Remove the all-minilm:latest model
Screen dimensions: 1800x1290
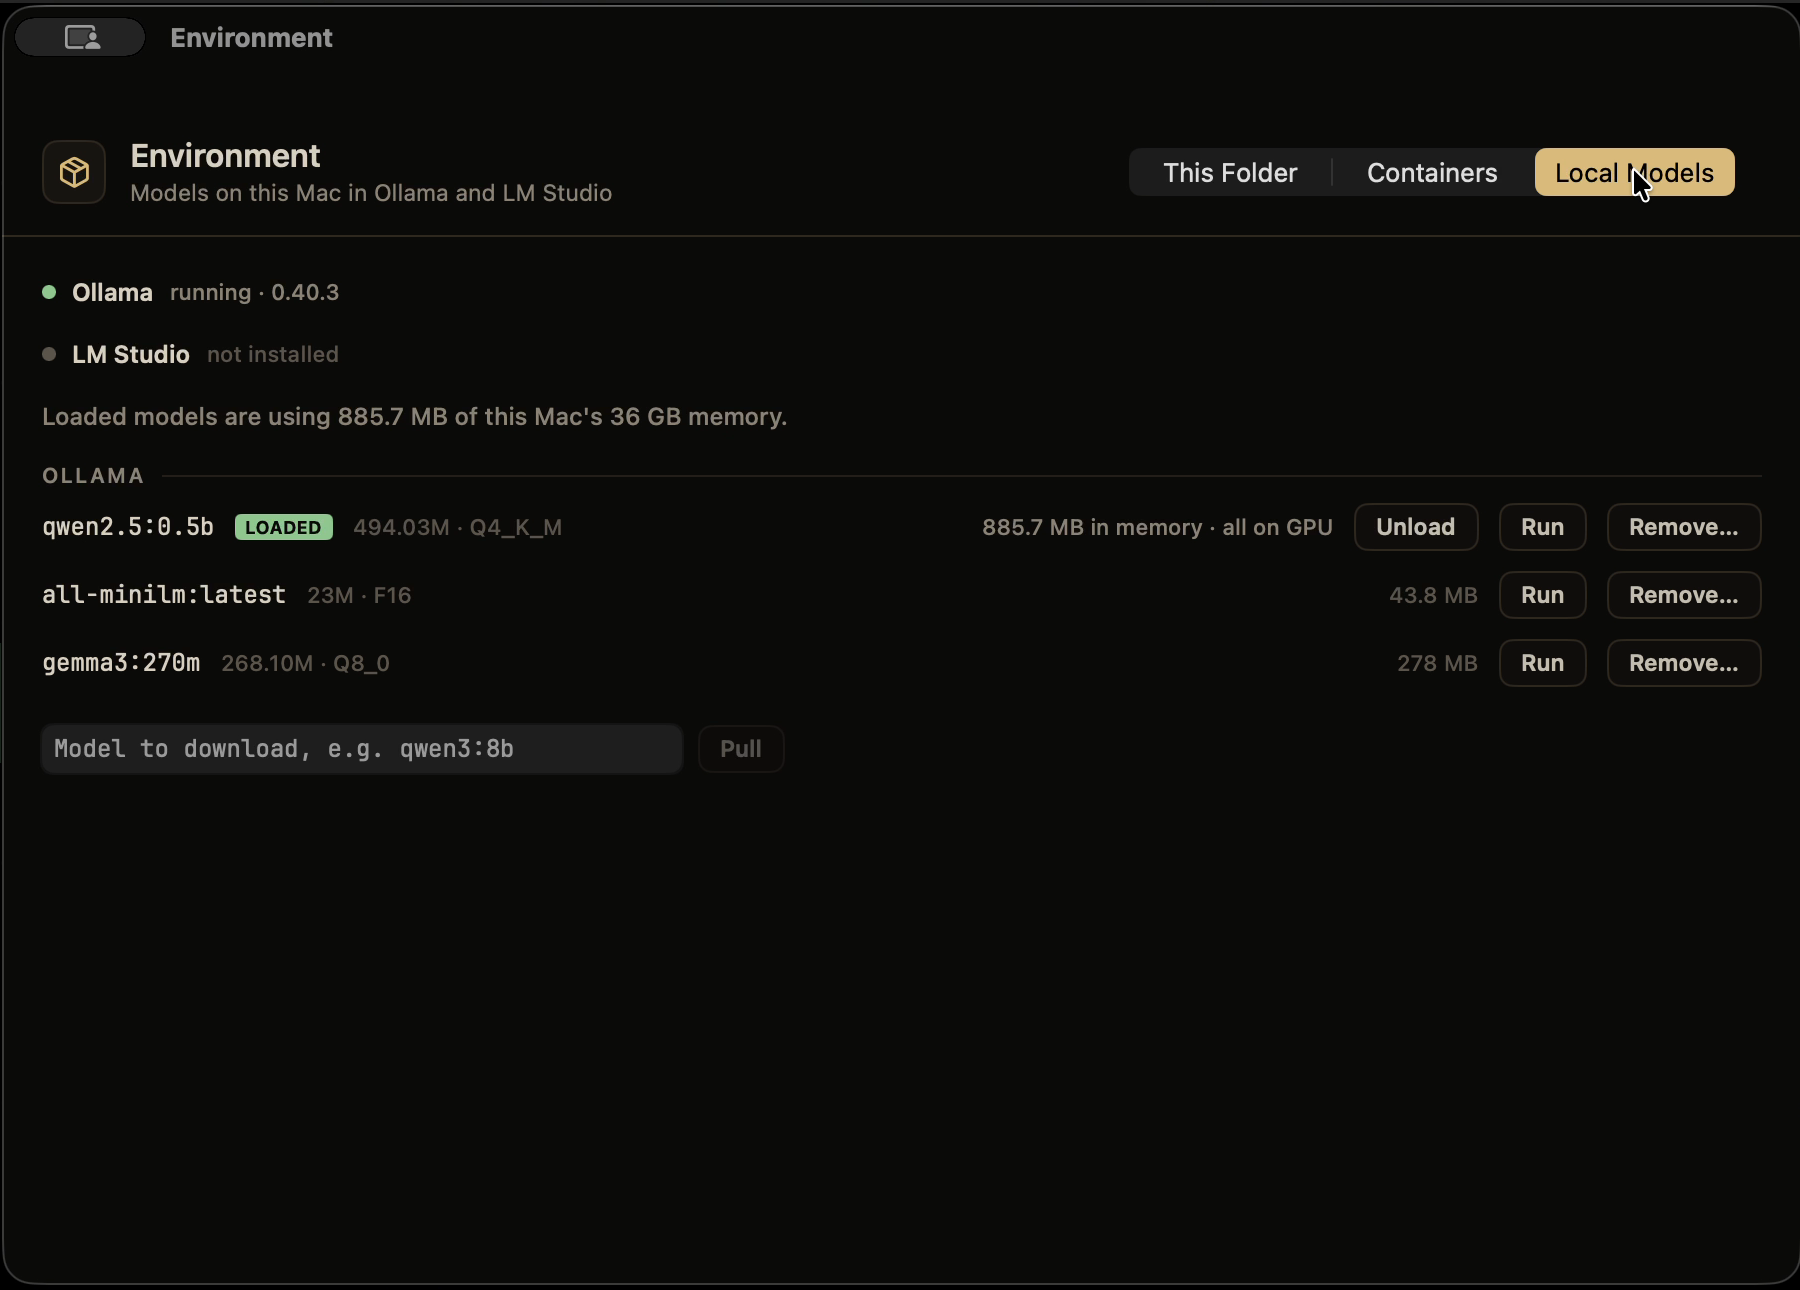[x=1683, y=595]
